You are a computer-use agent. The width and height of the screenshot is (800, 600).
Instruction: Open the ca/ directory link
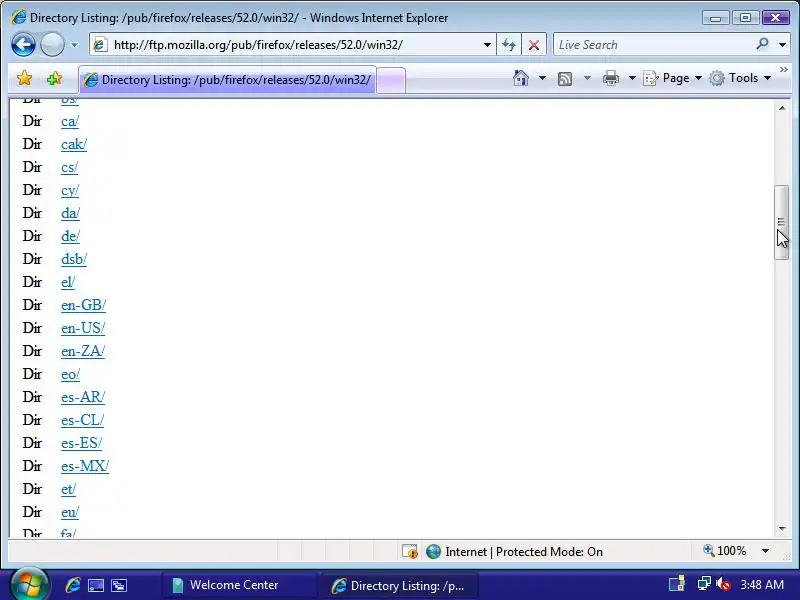pos(70,121)
